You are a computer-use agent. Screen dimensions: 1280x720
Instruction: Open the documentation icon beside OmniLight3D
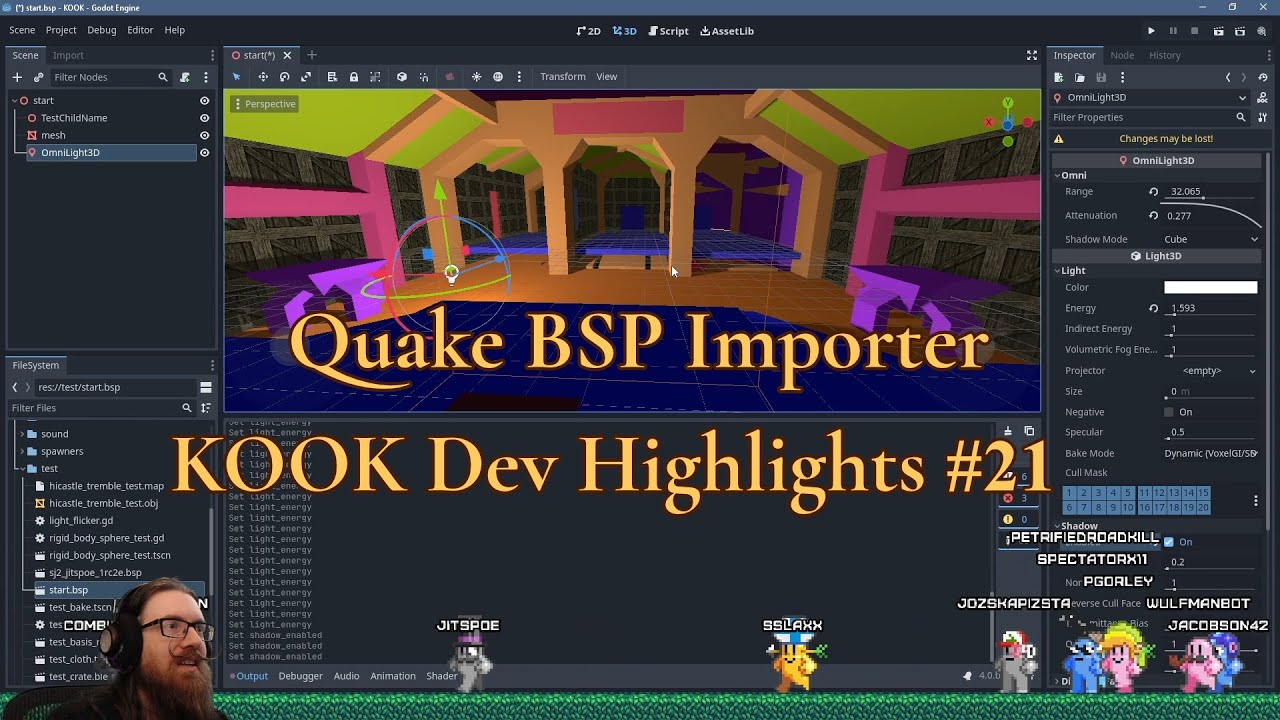click(1263, 97)
